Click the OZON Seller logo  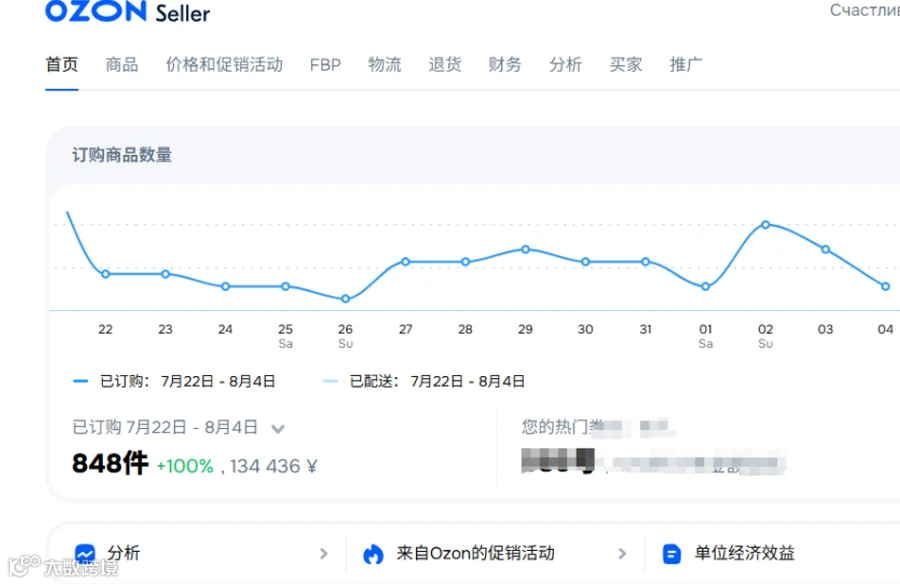click(127, 11)
